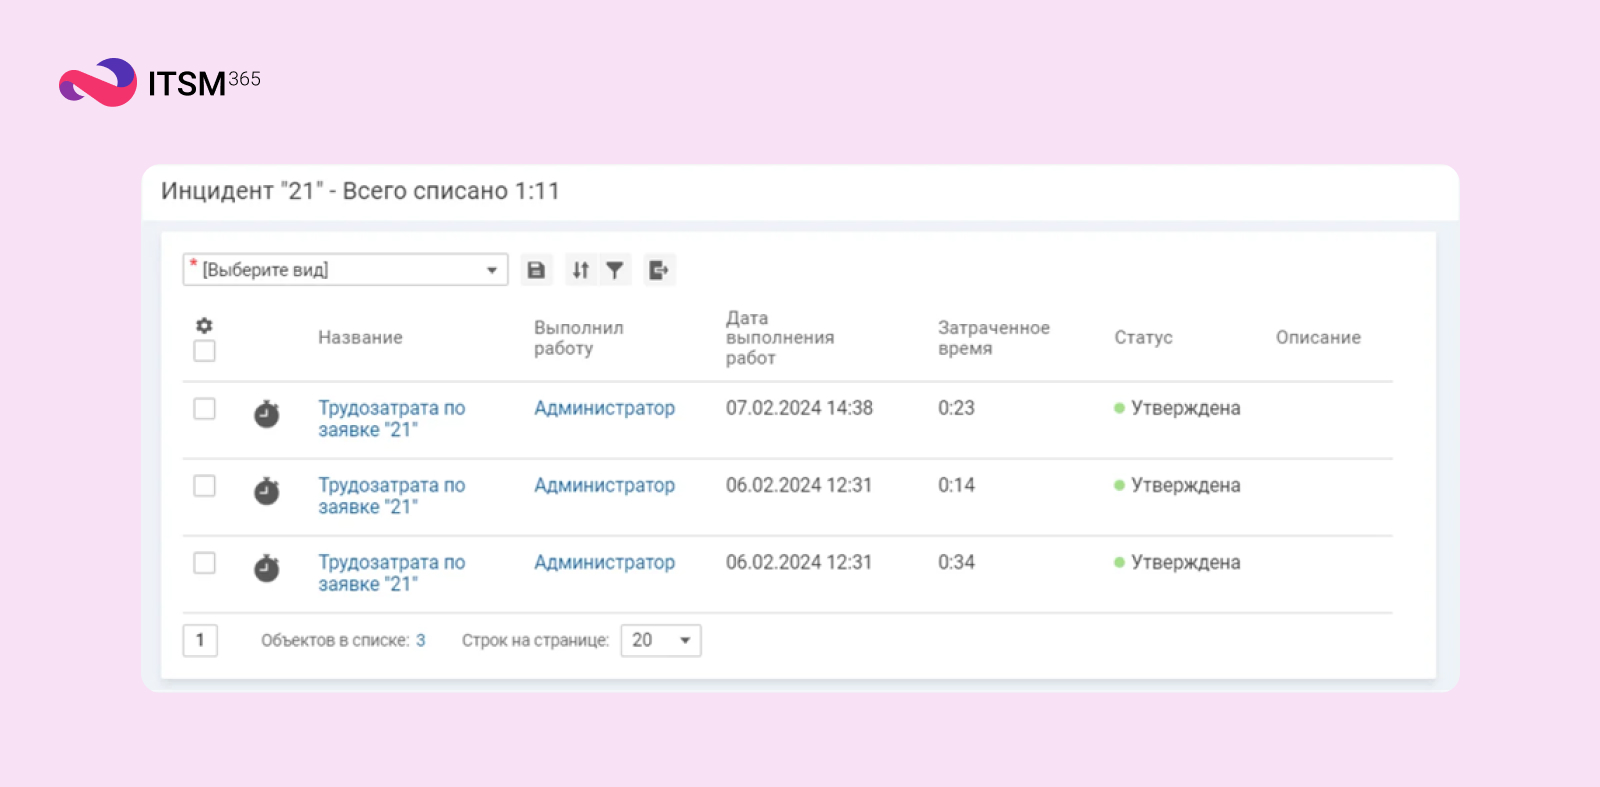Click the export list icon
This screenshot has height=787, width=1600.
659,270
